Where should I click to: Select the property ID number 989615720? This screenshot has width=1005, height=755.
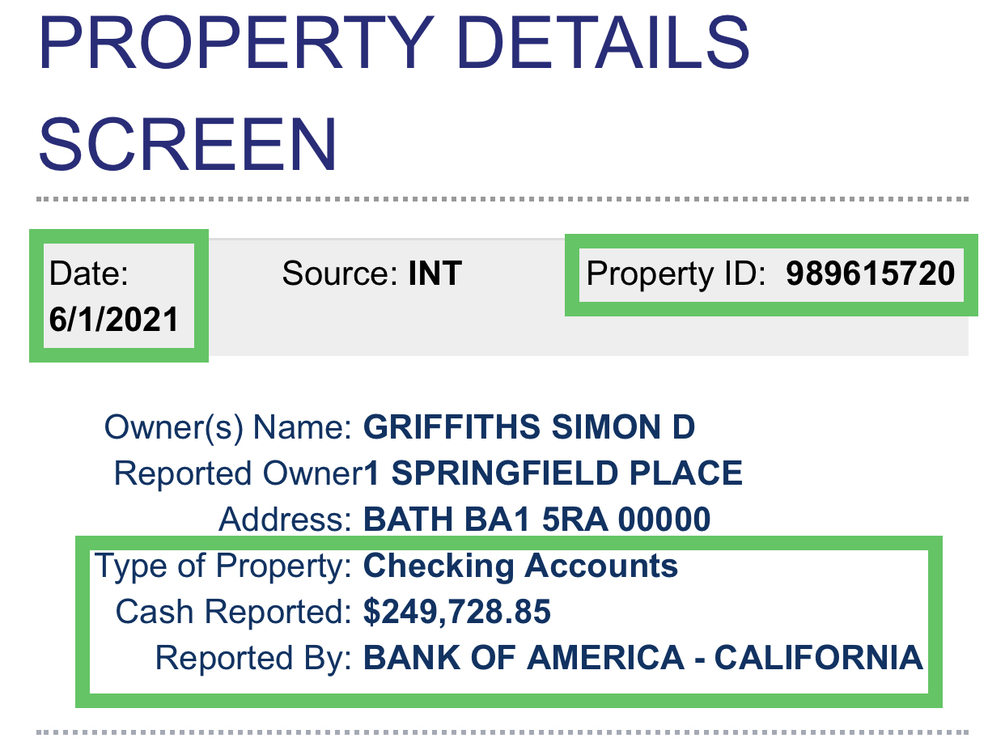[x=870, y=274]
